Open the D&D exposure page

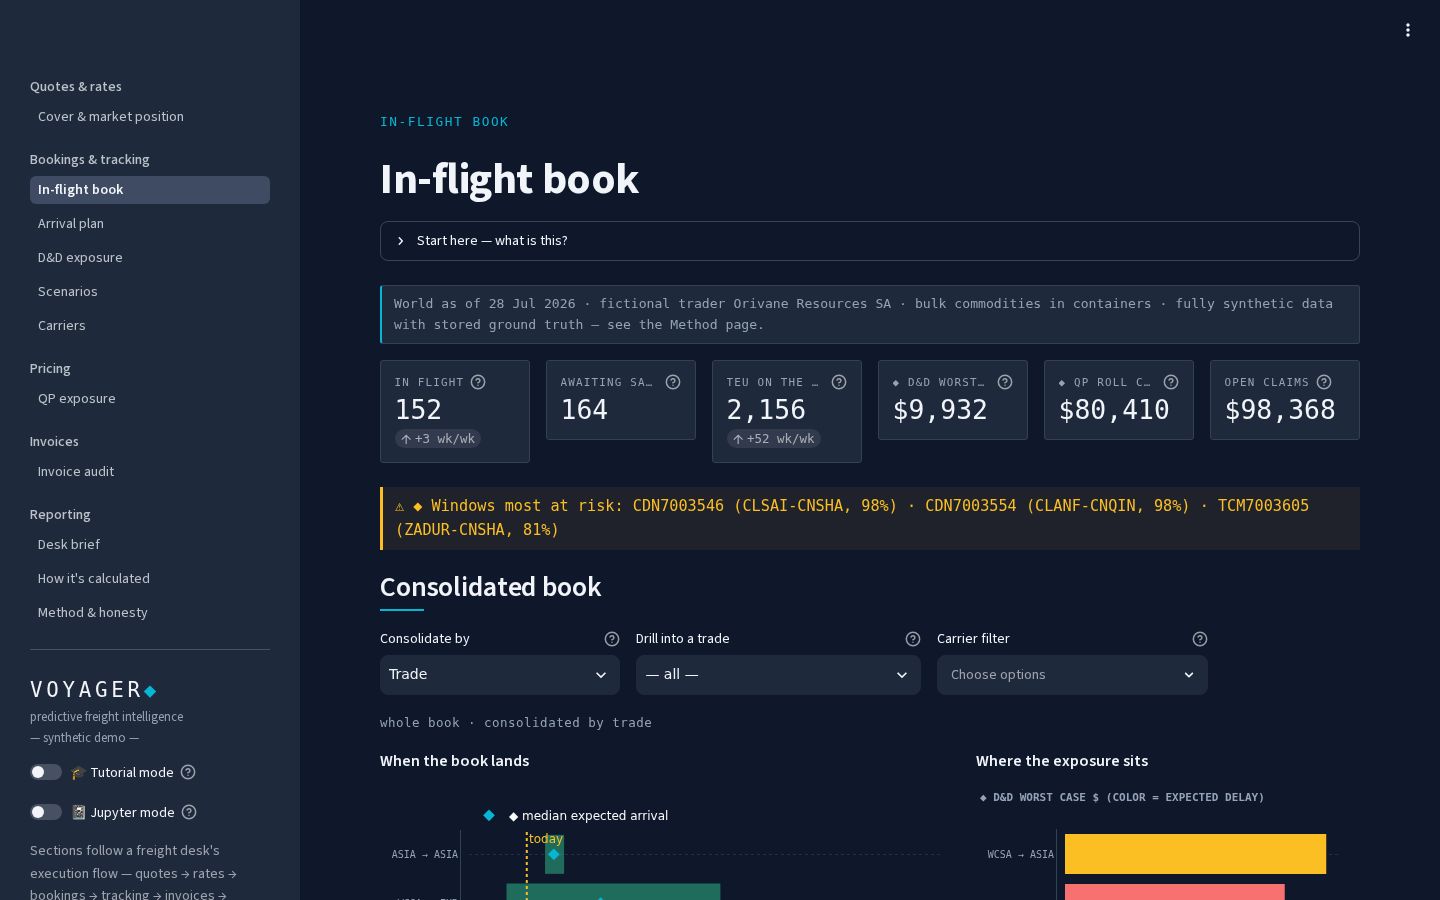click(x=150, y=258)
